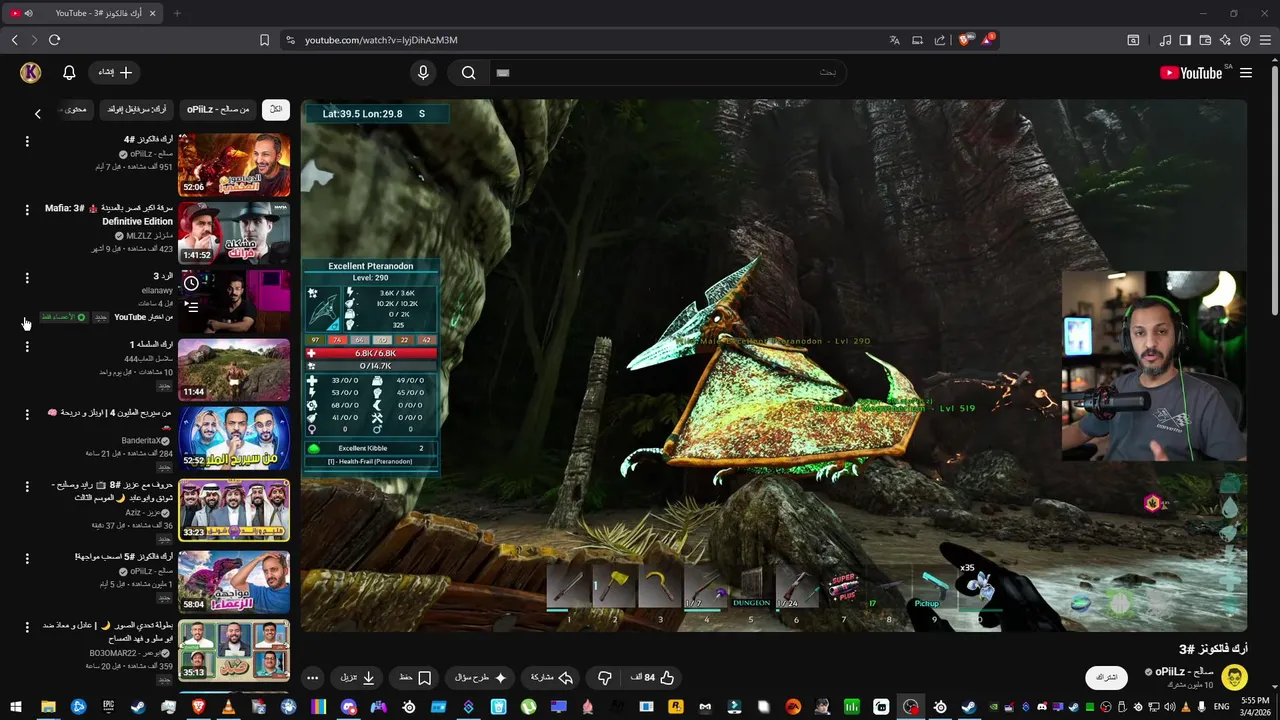
Task: Open options for 'حروف مع عزيز #8' video
Action: click(x=27, y=486)
